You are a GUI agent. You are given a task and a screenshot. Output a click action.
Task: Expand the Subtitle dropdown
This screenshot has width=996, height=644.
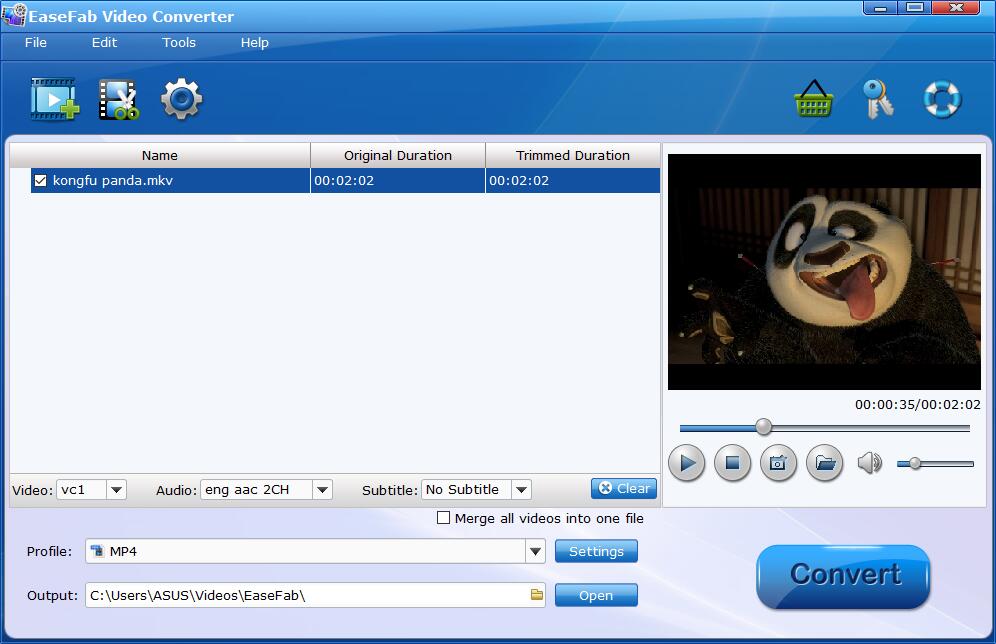(521, 490)
